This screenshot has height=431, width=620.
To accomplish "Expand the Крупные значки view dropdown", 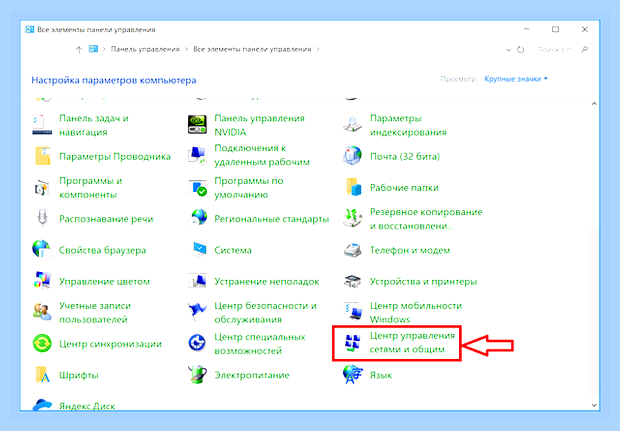I will click(x=516, y=79).
